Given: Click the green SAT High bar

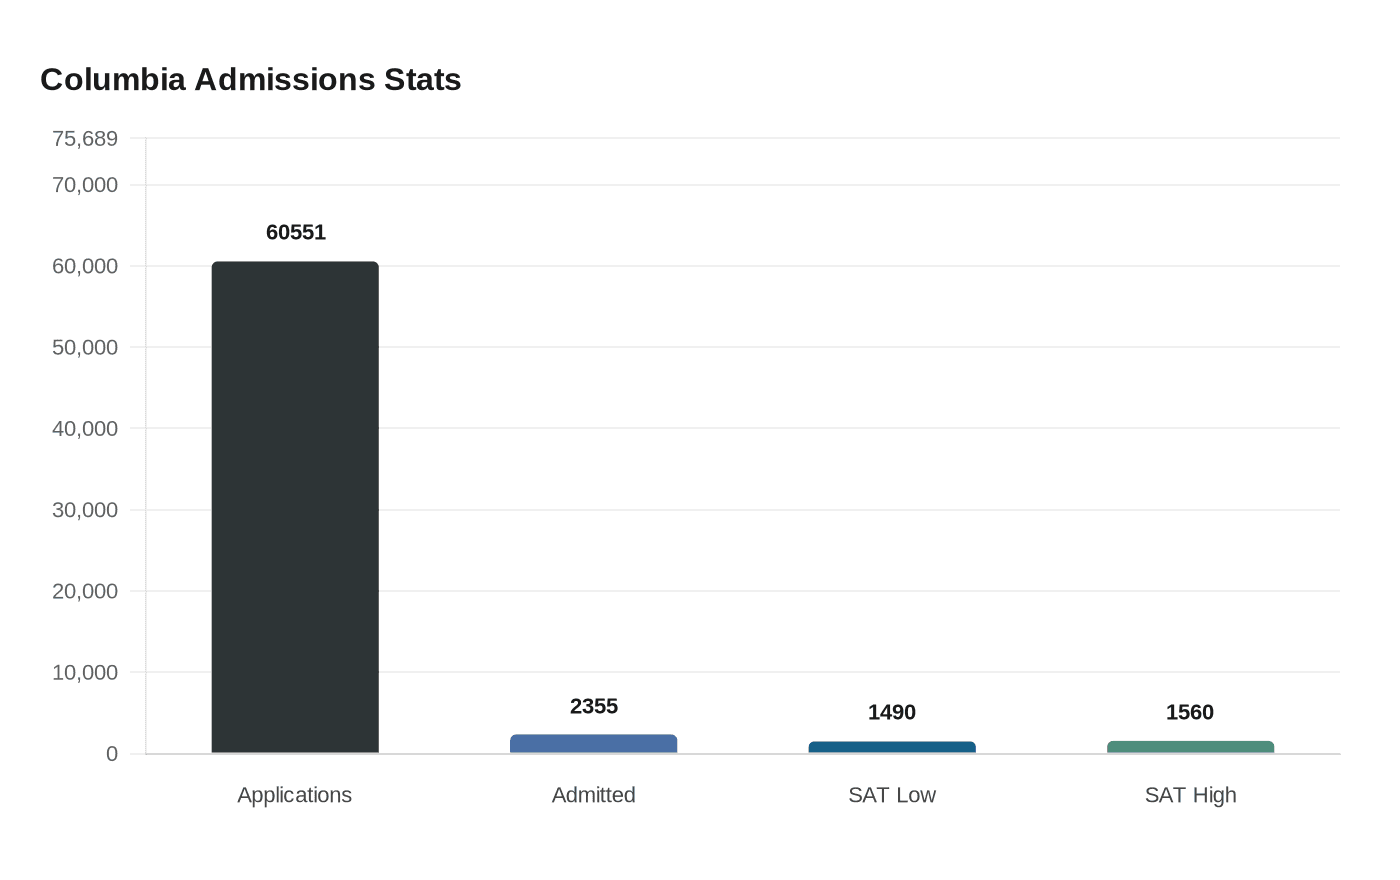Looking at the screenshot, I should 1190,747.
